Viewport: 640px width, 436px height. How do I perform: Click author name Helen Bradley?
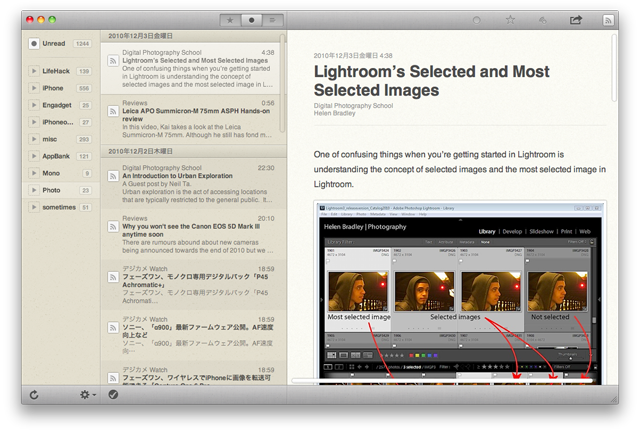(334, 113)
